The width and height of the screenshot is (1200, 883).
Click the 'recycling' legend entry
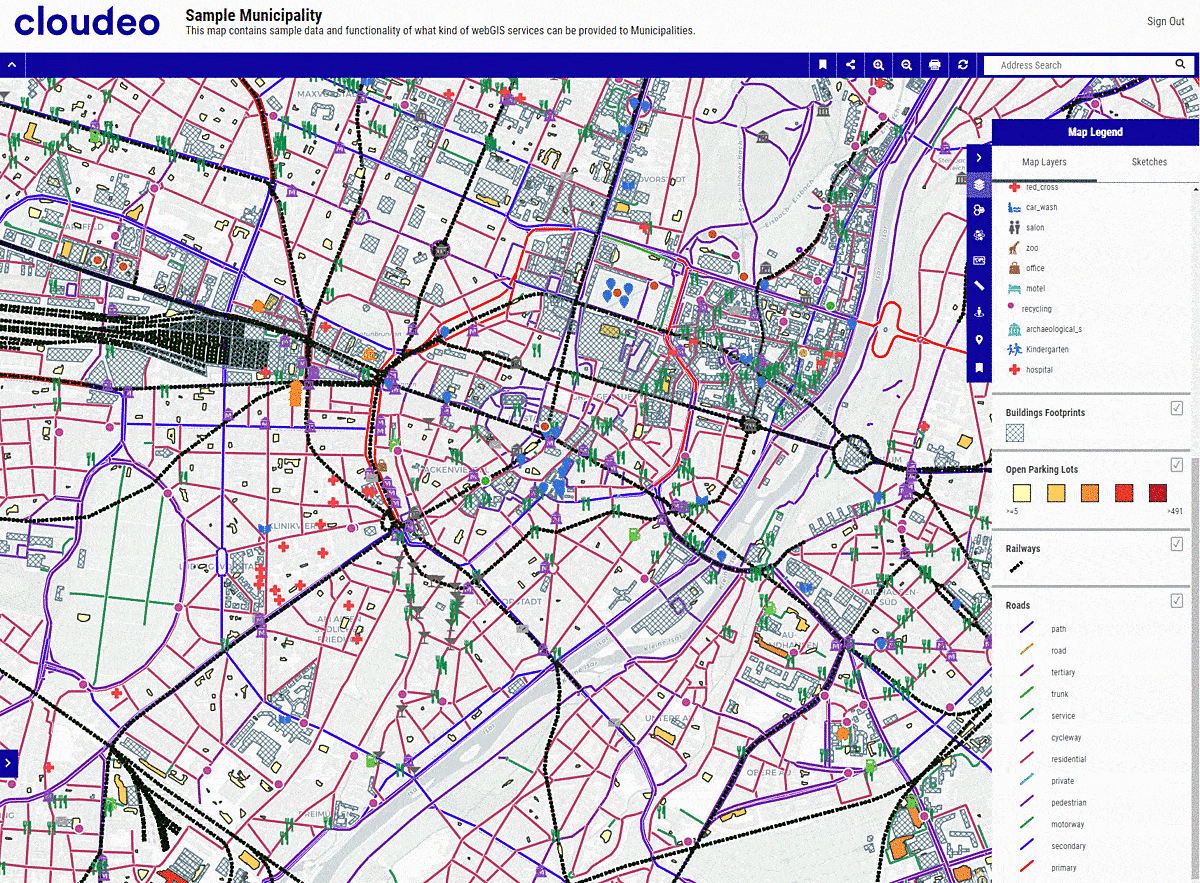1037,309
